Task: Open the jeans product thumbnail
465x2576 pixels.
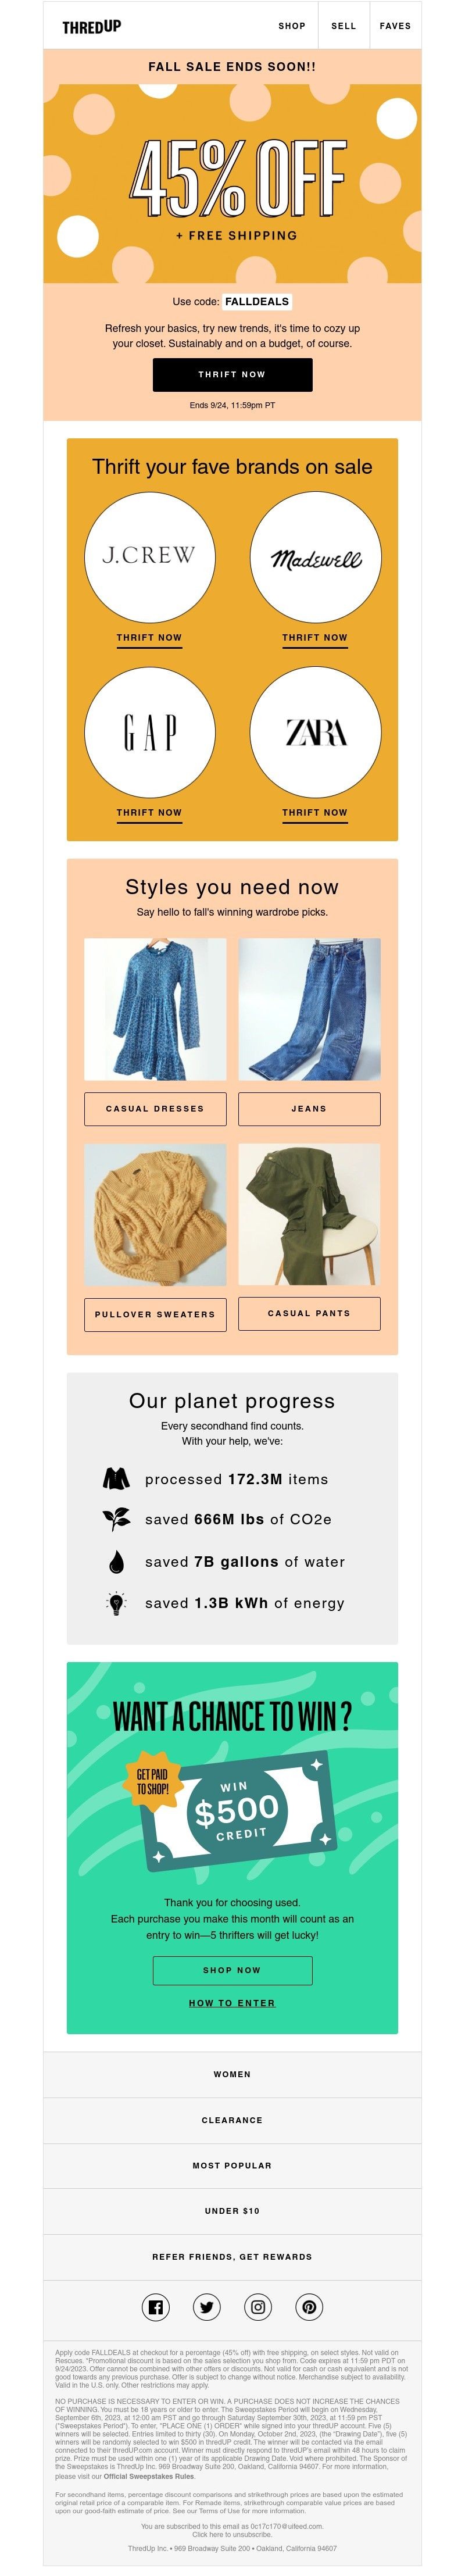Action: tap(309, 1009)
